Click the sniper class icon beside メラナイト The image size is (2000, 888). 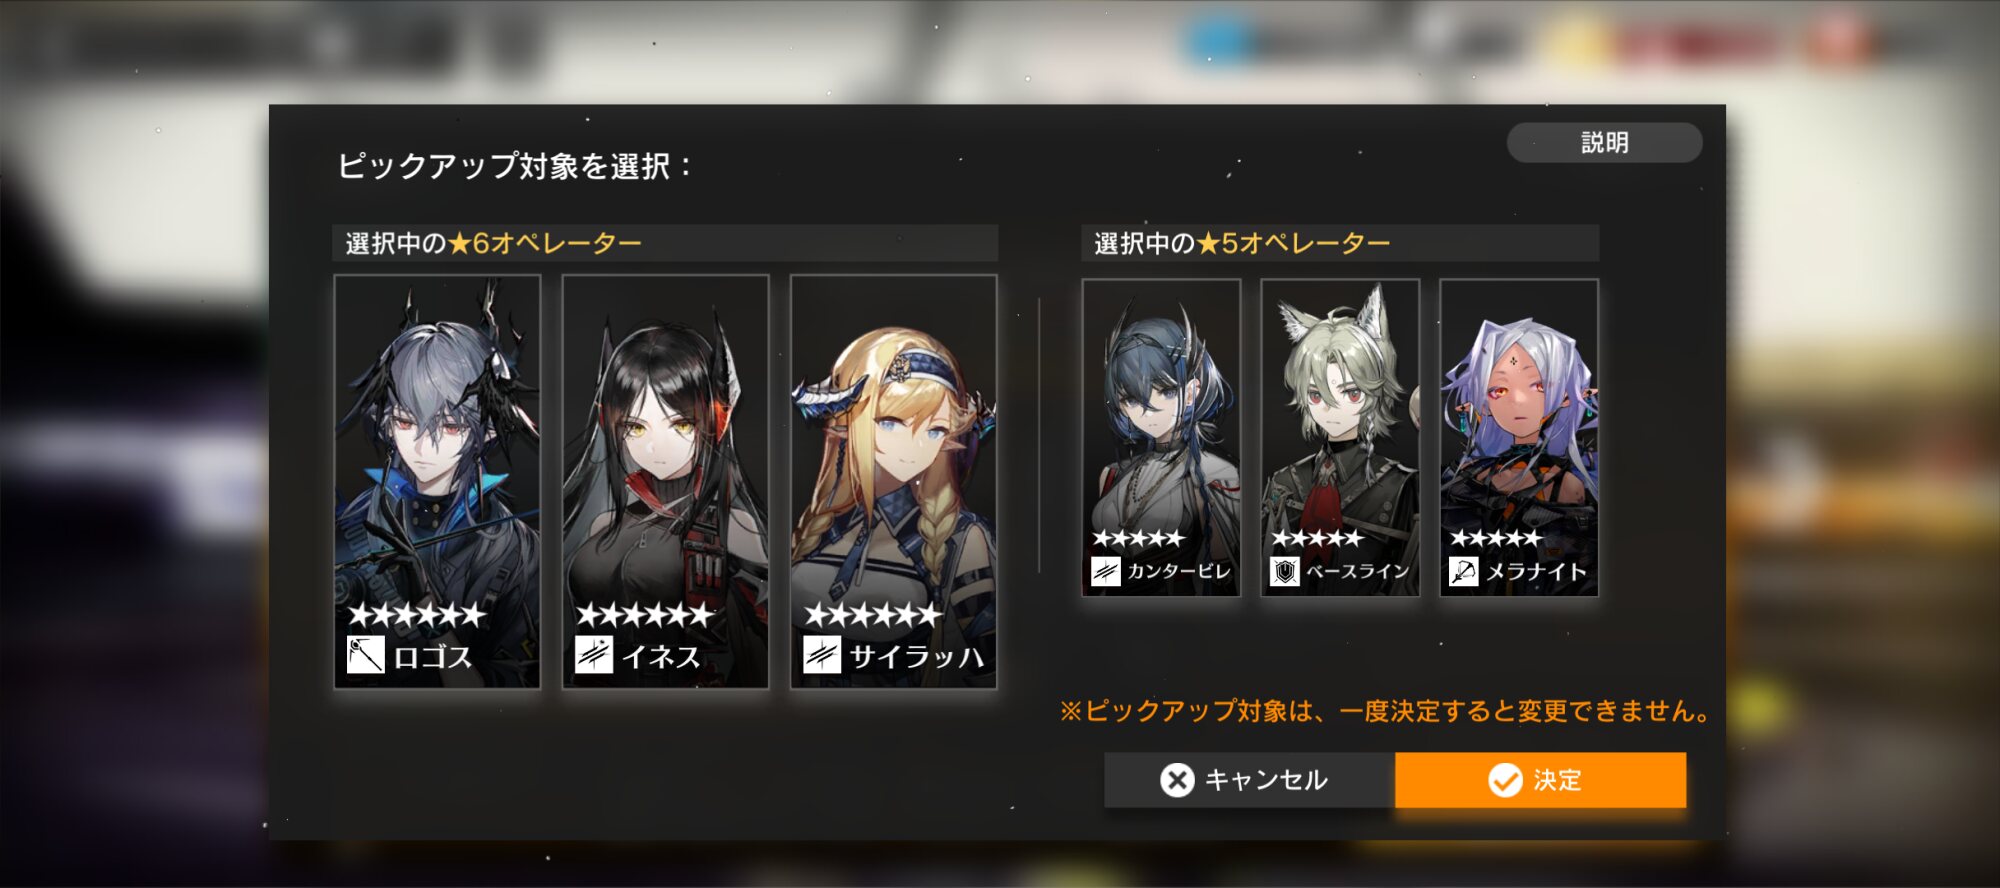[x=1463, y=571]
